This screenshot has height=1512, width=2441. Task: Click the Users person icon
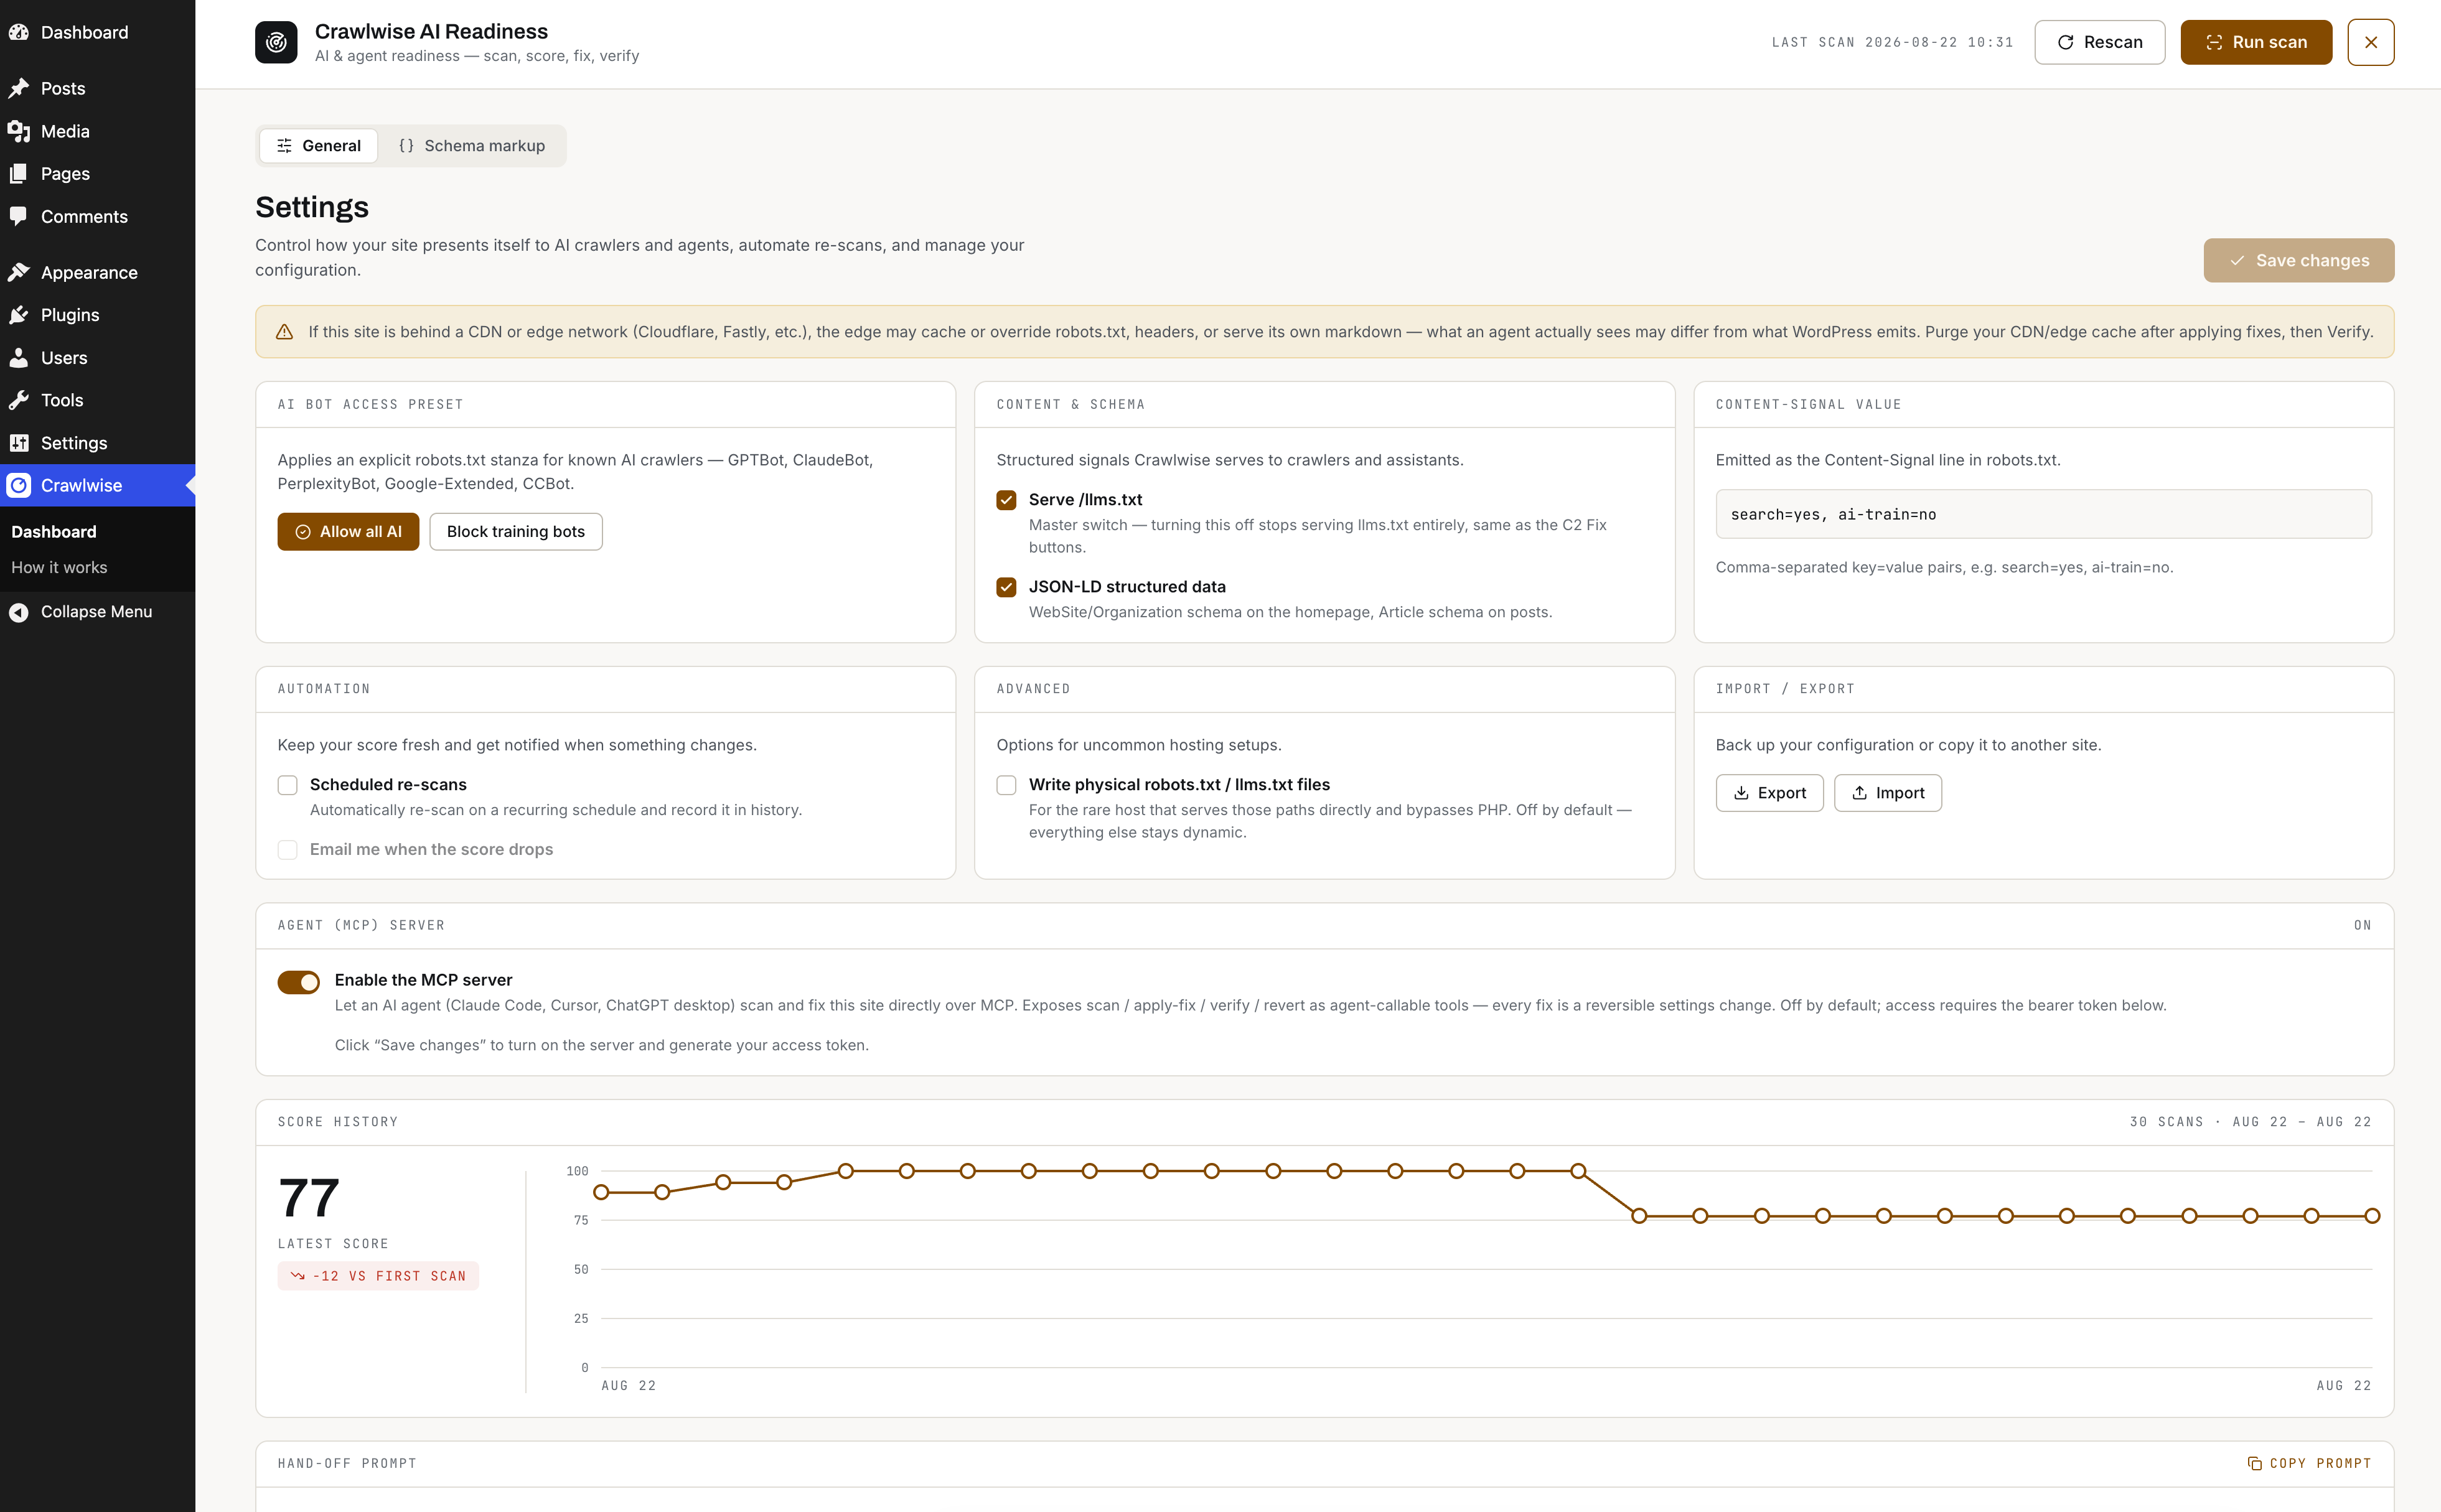18,357
